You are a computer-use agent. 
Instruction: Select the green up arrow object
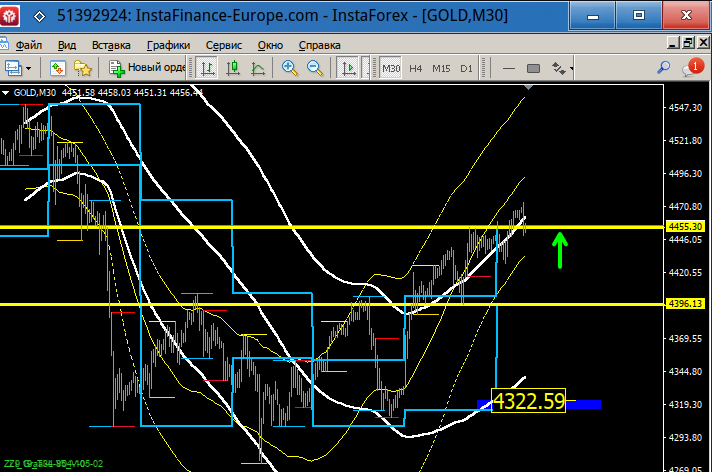coord(560,250)
